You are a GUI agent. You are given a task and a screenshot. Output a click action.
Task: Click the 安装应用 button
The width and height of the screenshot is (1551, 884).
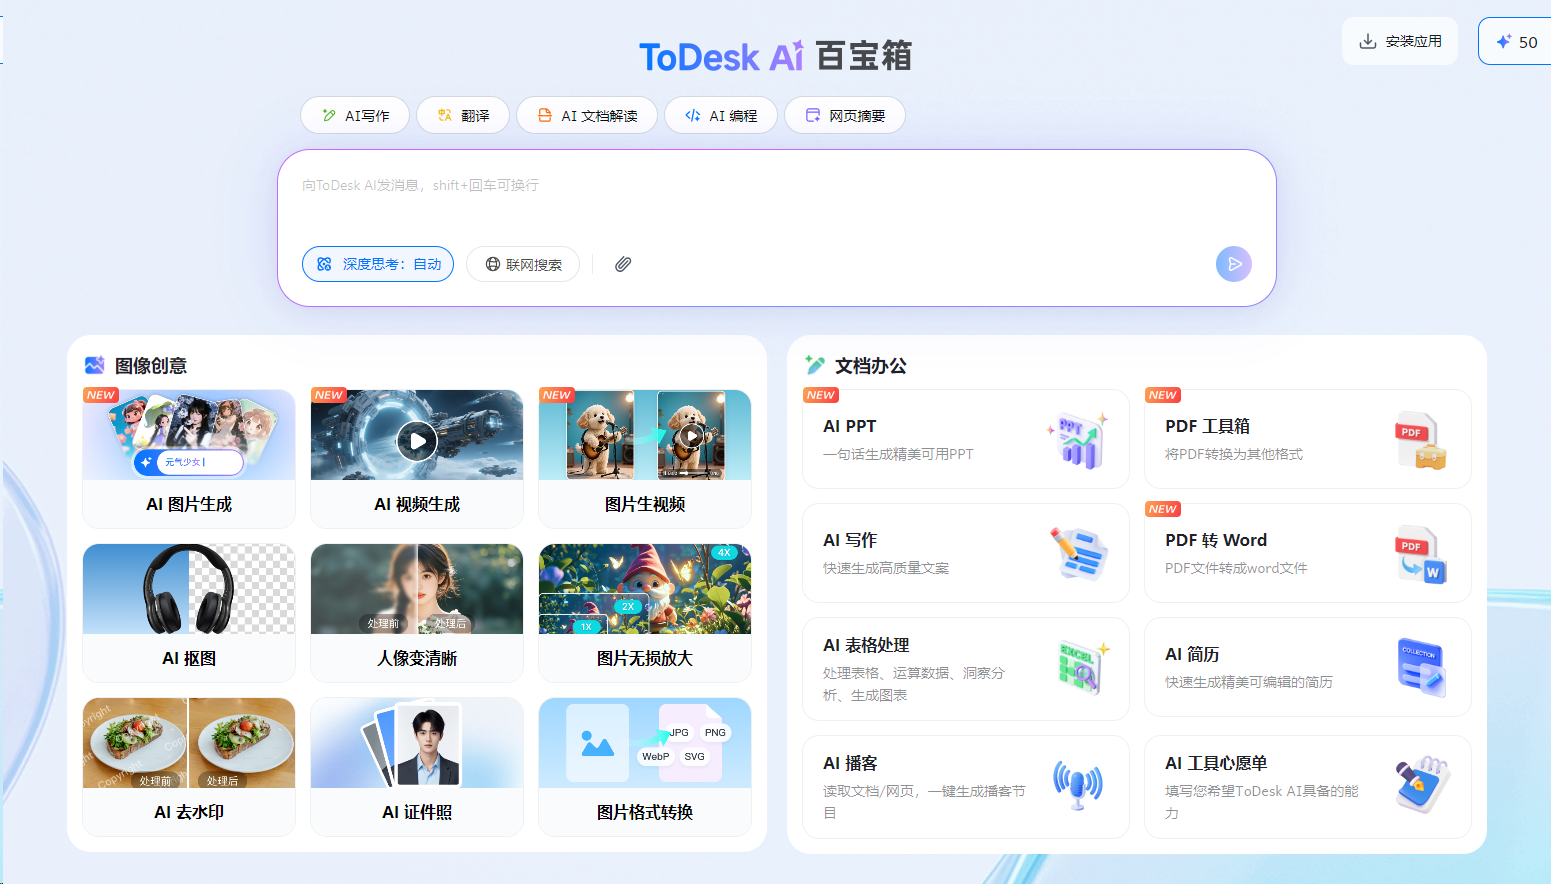tap(1400, 41)
